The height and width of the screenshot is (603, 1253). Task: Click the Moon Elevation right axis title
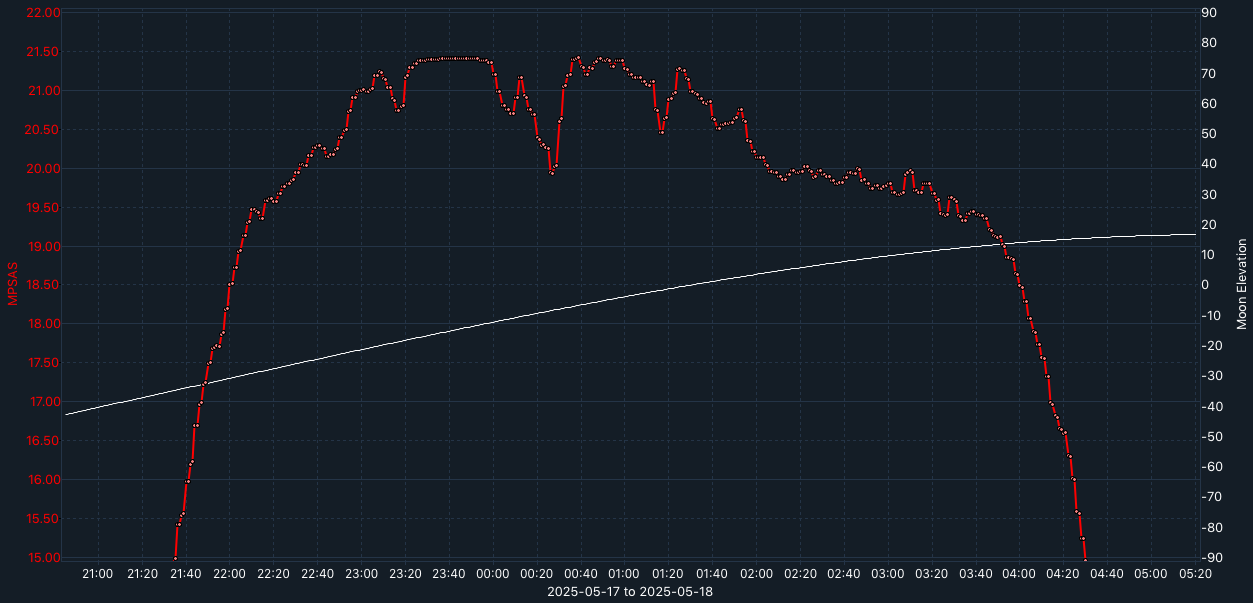(x=1241, y=284)
